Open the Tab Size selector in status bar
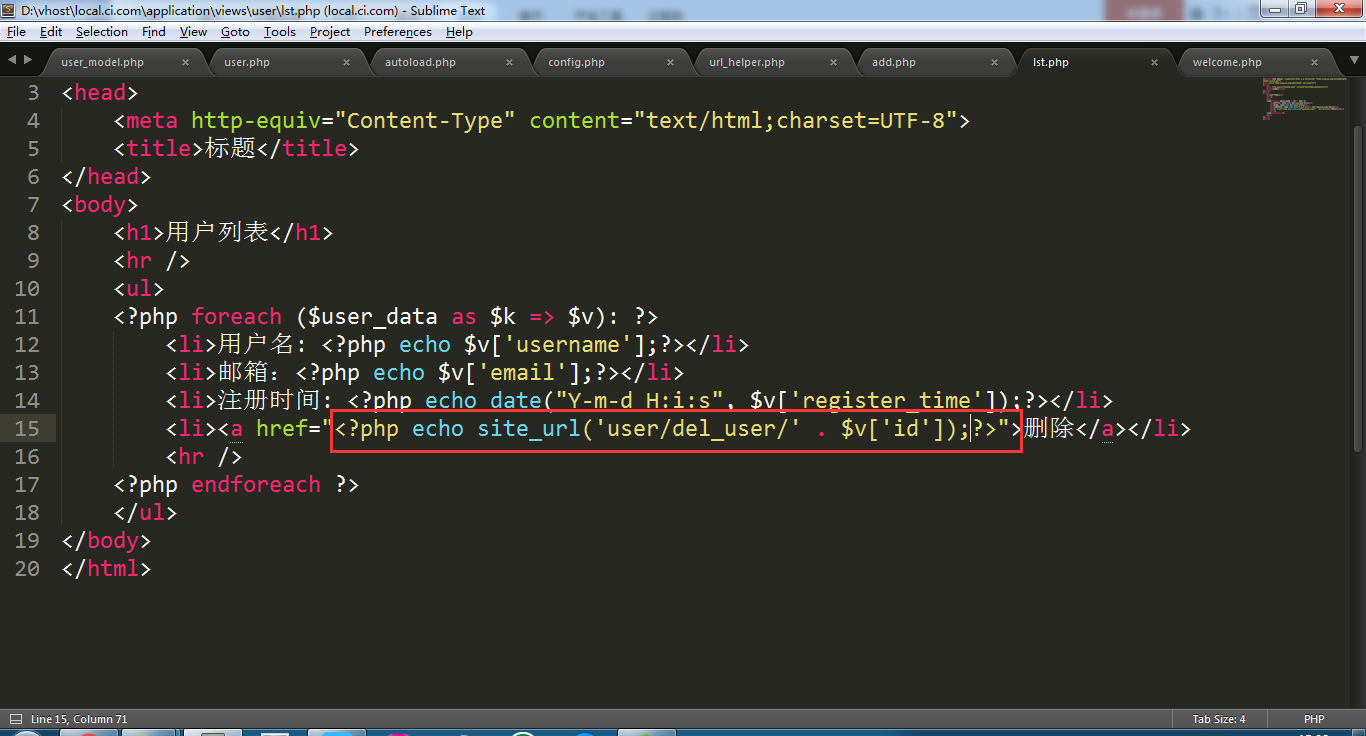Viewport: 1366px width, 736px height. (x=1218, y=719)
